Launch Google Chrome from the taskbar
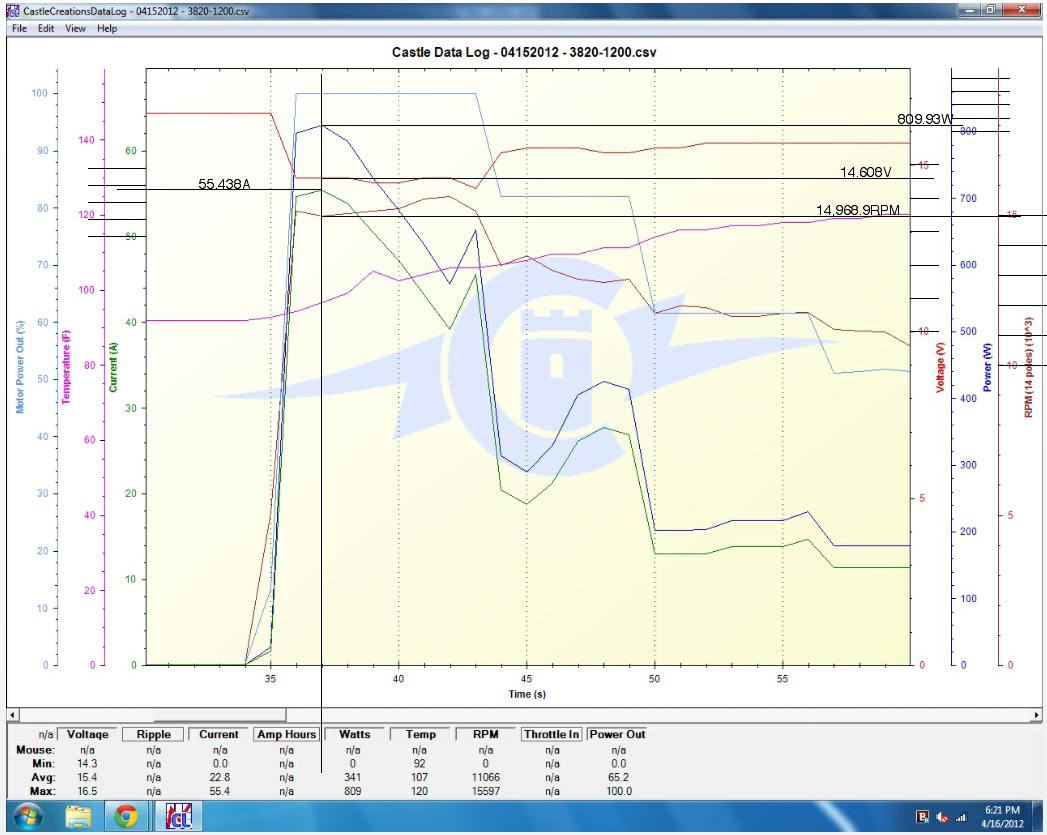This screenshot has height=835, width=1047. pos(126,817)
